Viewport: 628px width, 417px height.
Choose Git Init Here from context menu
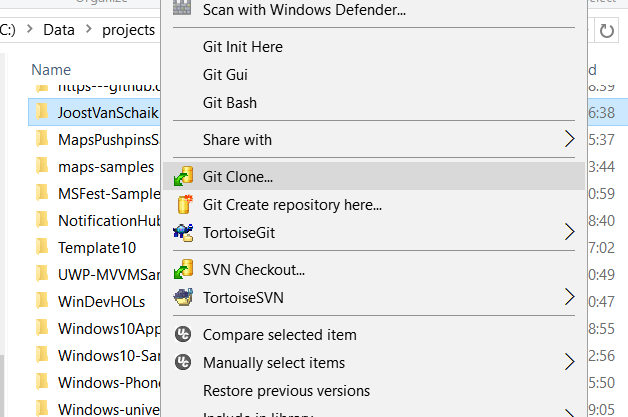pyautogui.click(x=242, y=47)
